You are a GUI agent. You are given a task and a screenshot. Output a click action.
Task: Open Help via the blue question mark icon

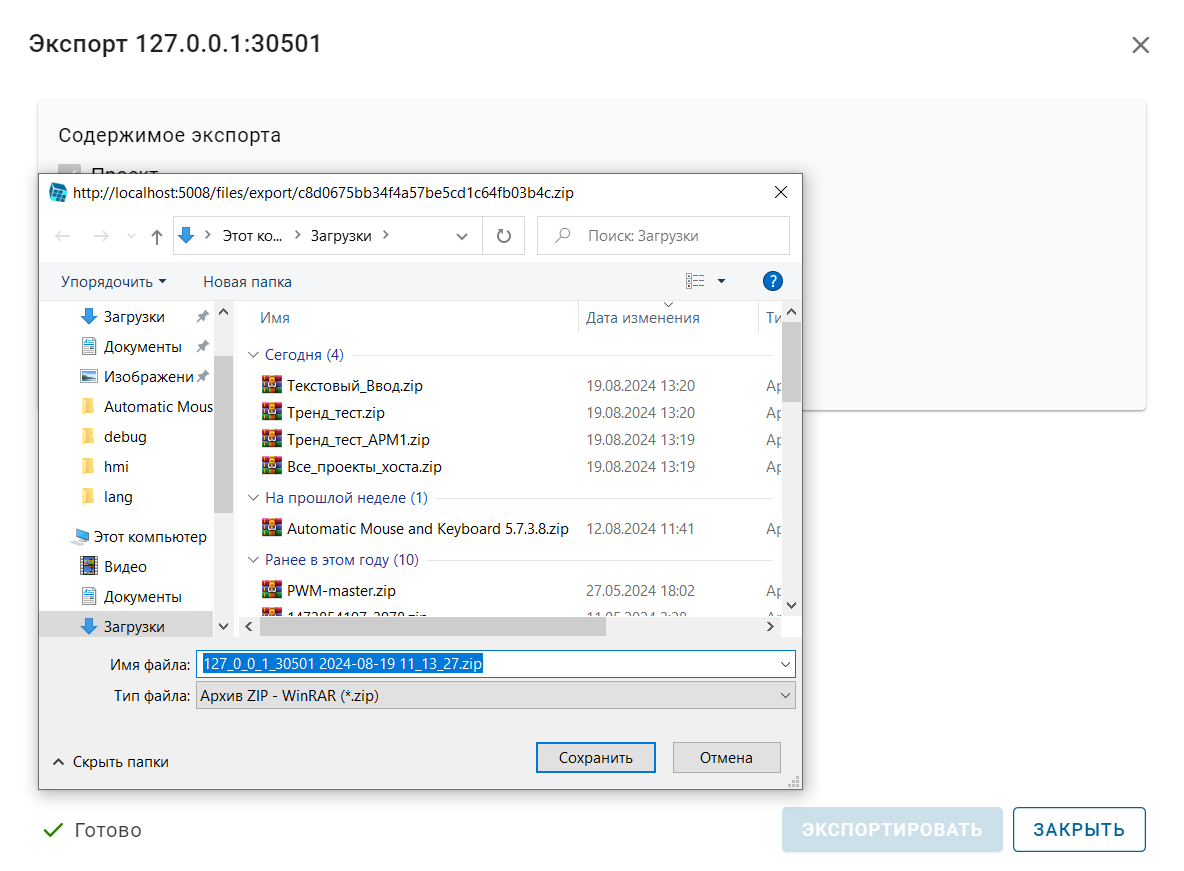click(773, 281)
